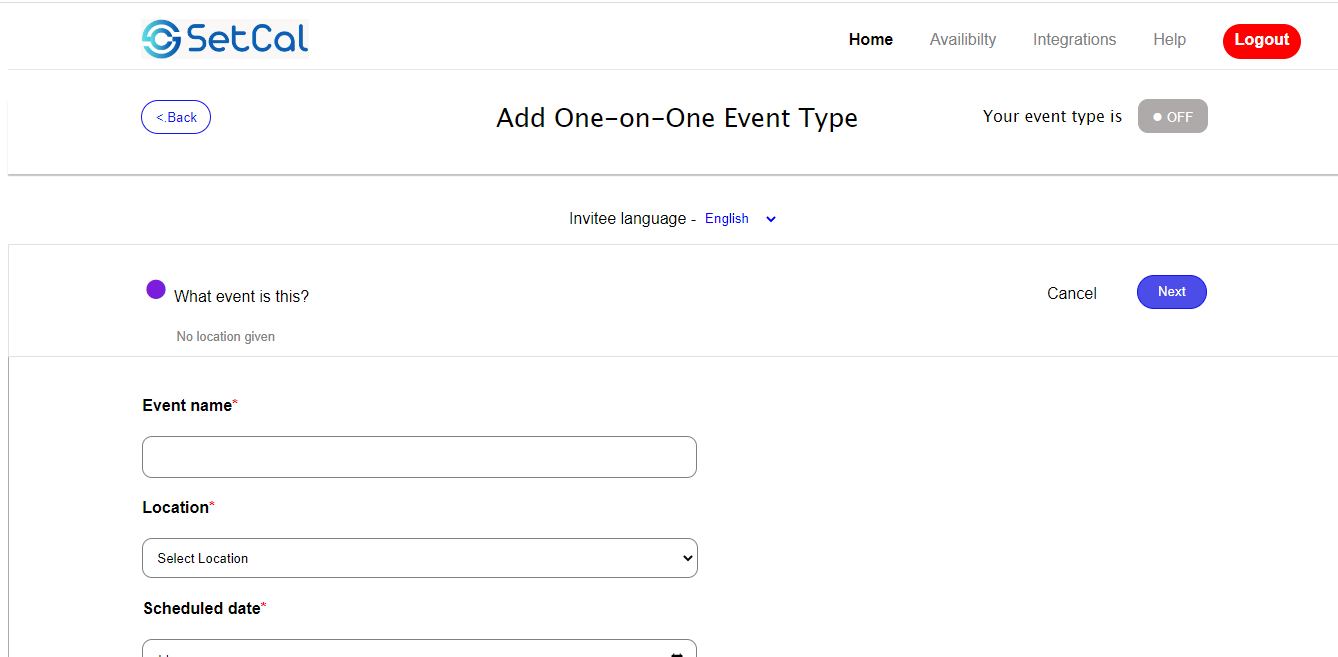Image resolution: width=1338 pixels, height=657 pixels.
Task: Select the Home menu item
Action: [870, 39]
